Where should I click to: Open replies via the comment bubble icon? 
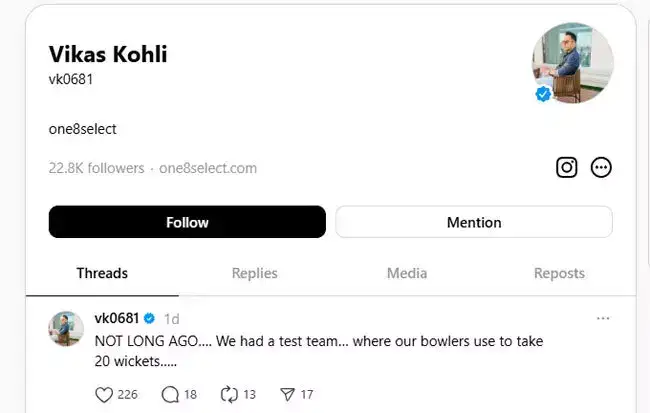[170, 394]
